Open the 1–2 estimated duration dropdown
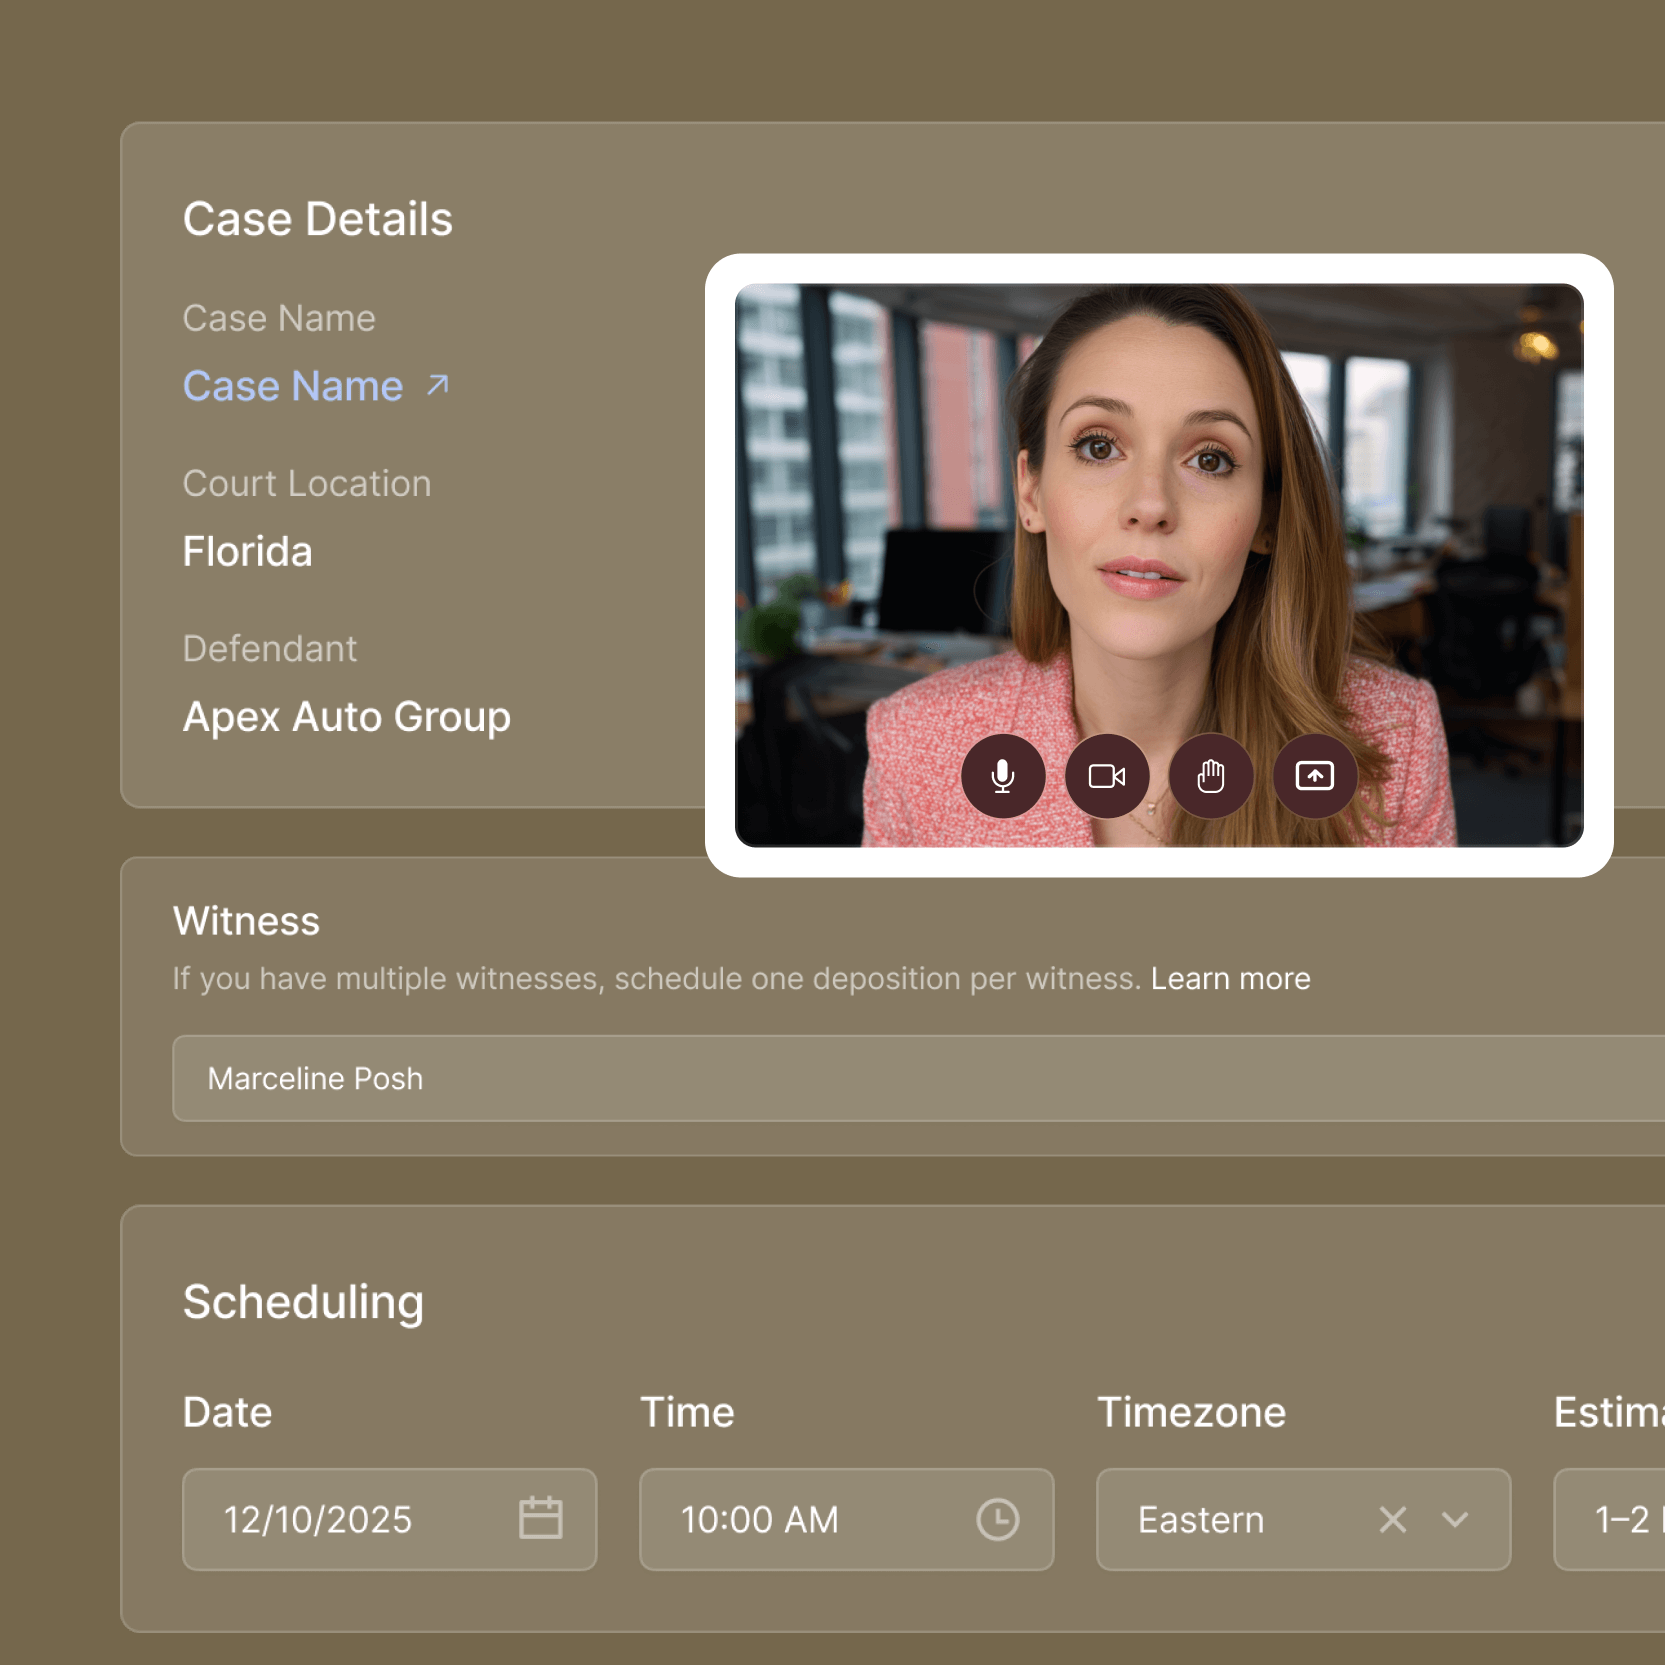 point(1610,1519)
